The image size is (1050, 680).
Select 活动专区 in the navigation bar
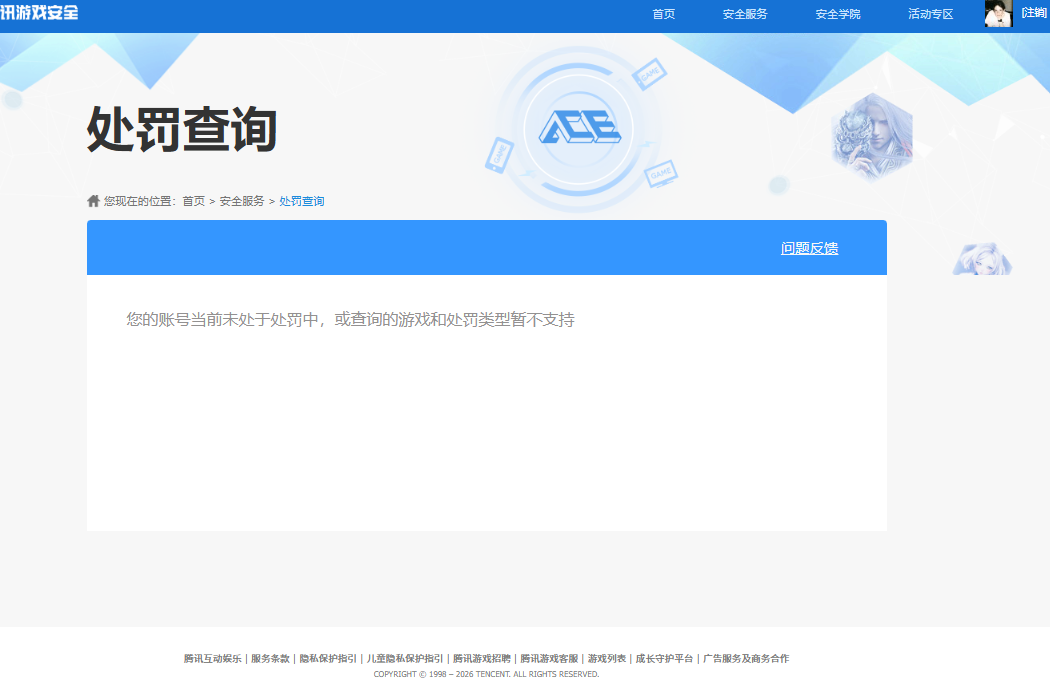(930, 13)
